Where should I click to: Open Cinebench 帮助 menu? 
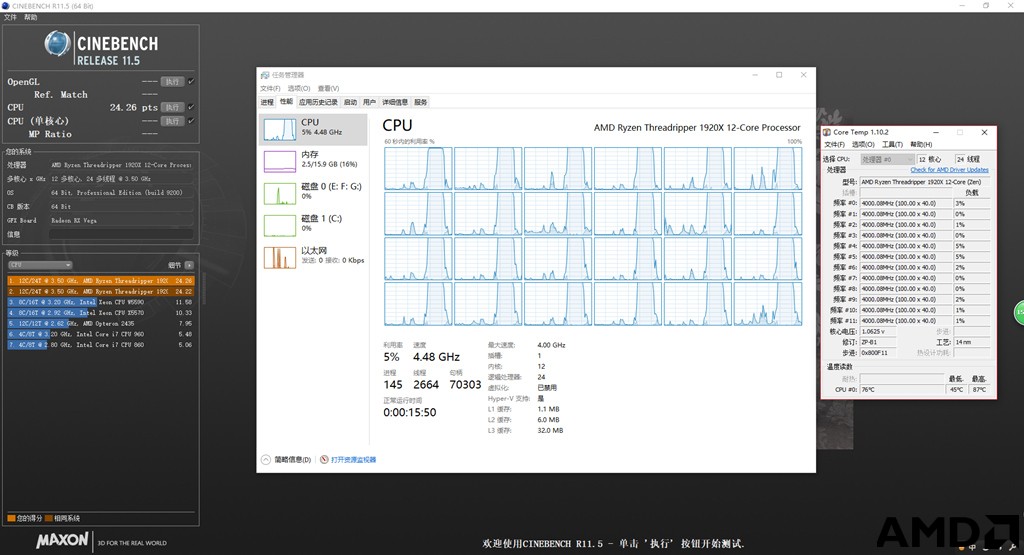point(31,18)
